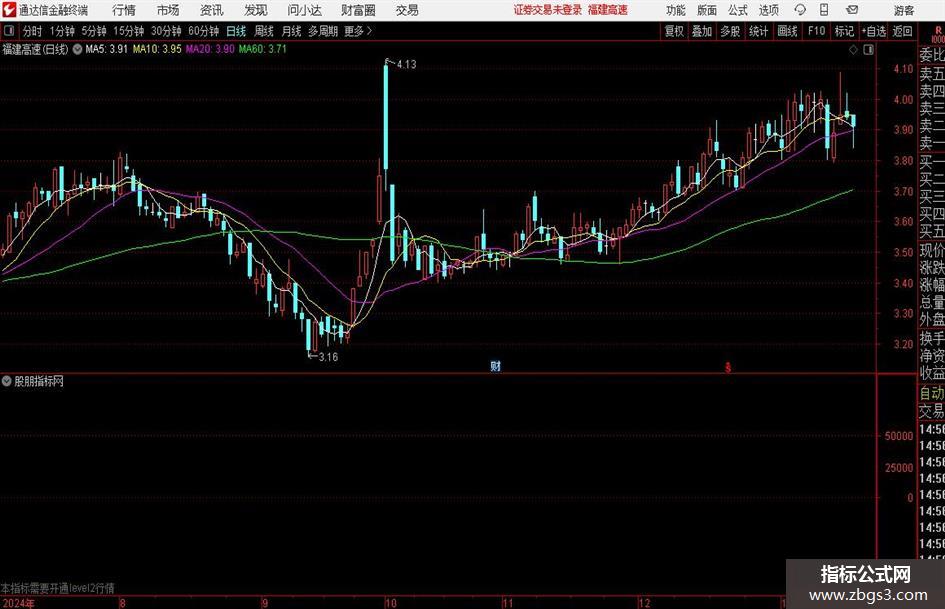Open the MA indicator dropdown circle
The width and height of the screenshot is (945, 609).
(x=77, y=49)
